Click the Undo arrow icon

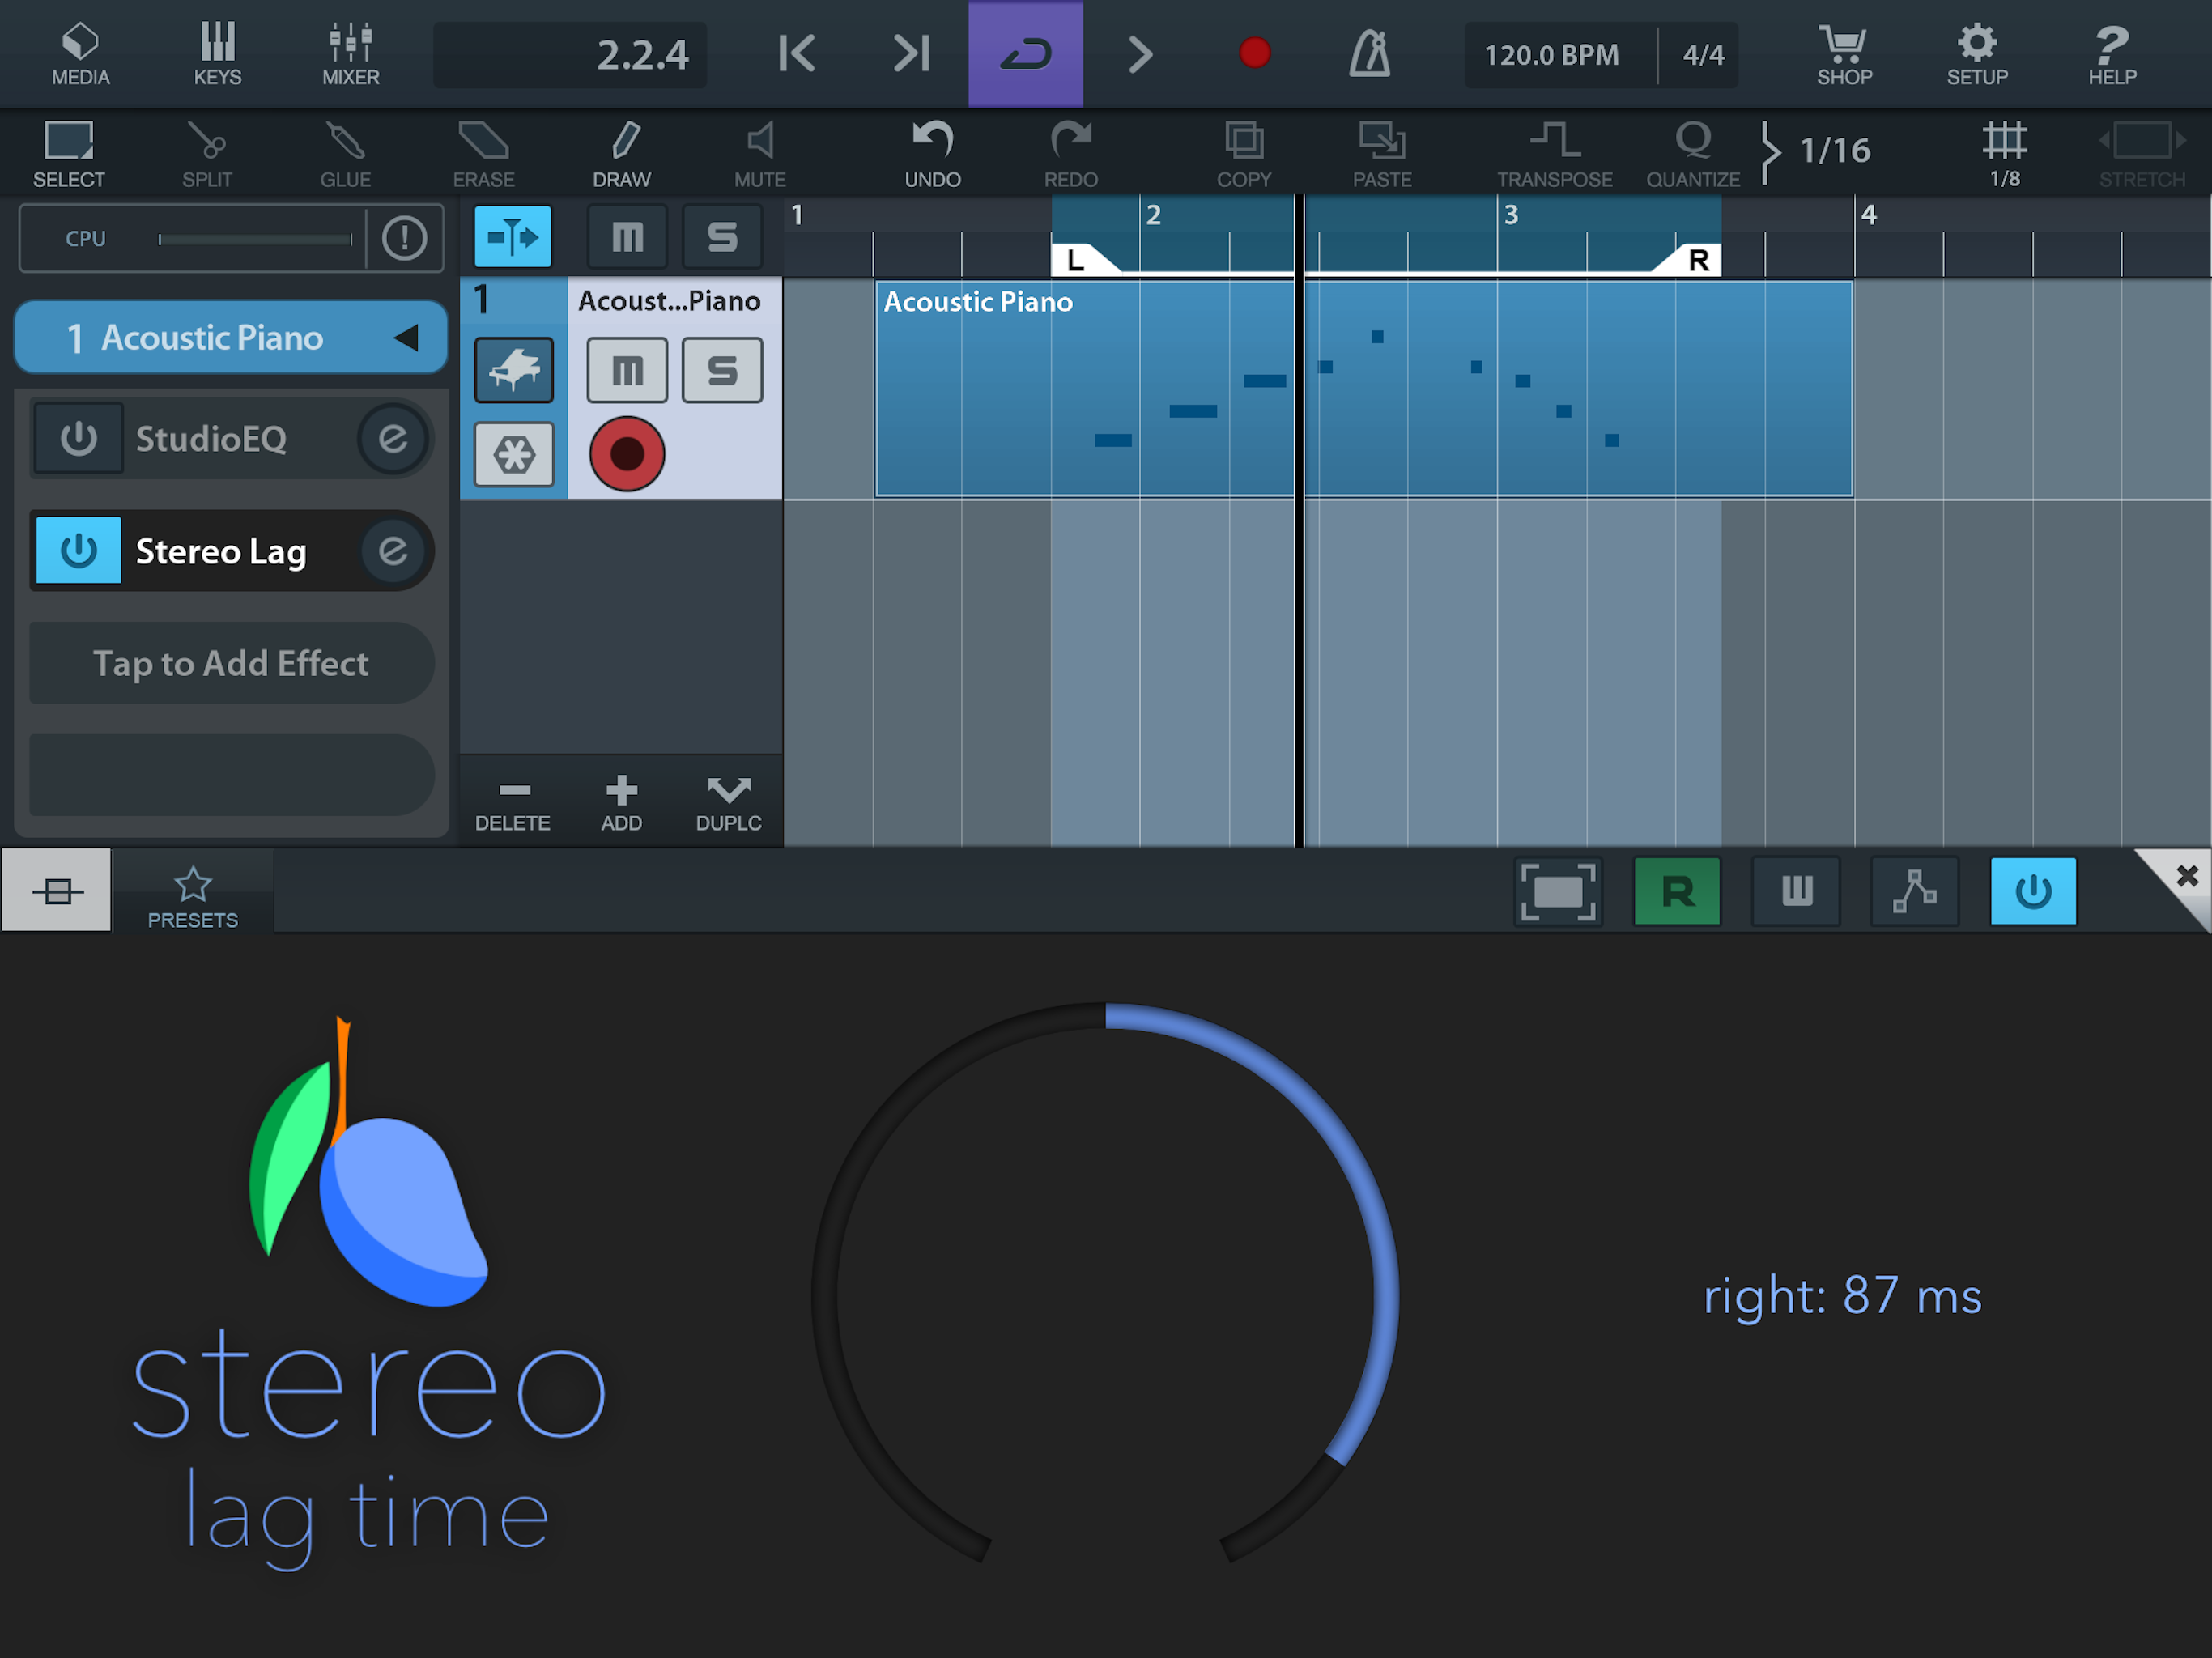coord(932,141)
